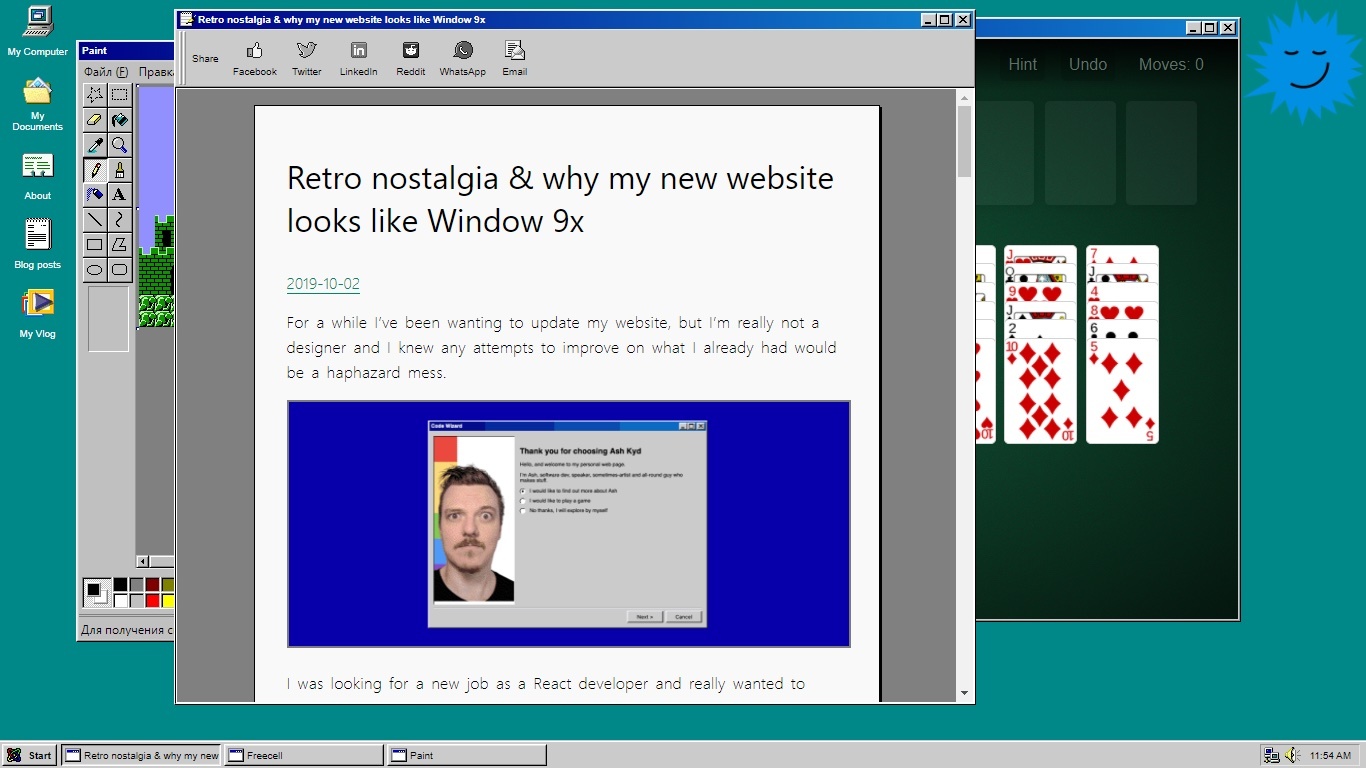Choose the Magnifier zoom tool
This screenshot has width=1366, height=768.
[x=119, y=145]
